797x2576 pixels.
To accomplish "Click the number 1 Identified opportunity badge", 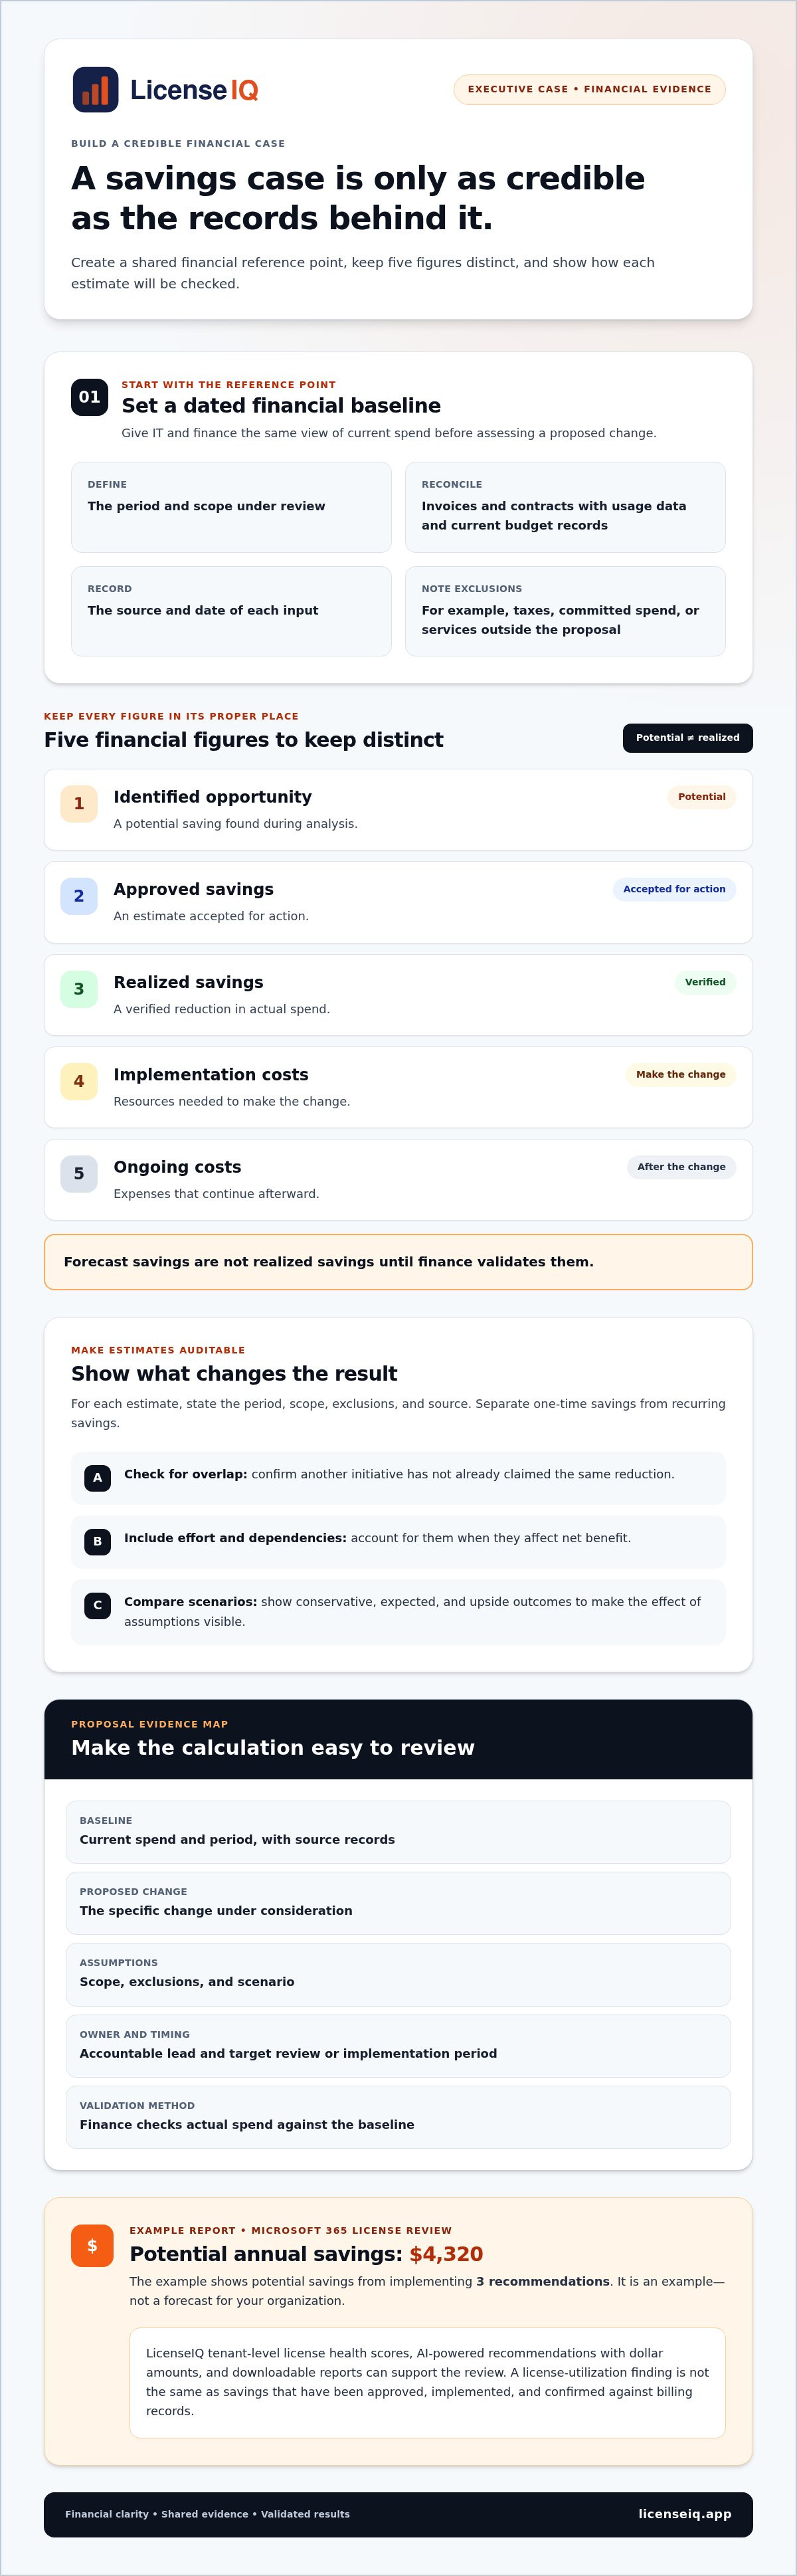I will pos(79,804).
